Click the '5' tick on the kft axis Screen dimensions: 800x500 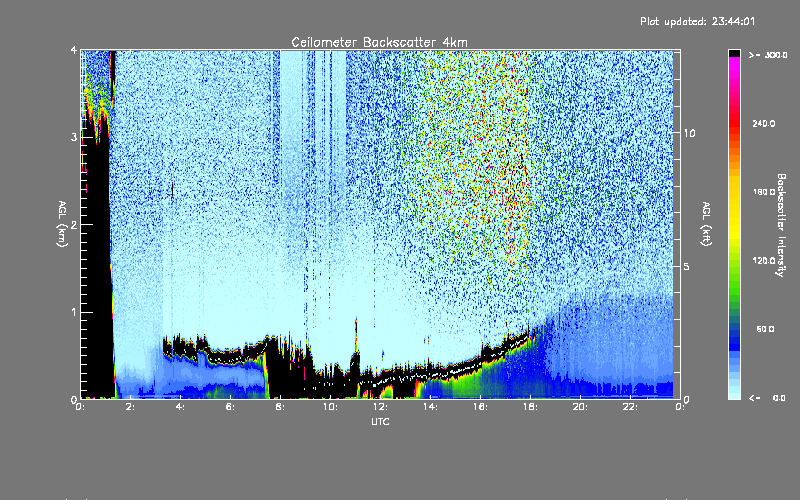coord(687,267)
